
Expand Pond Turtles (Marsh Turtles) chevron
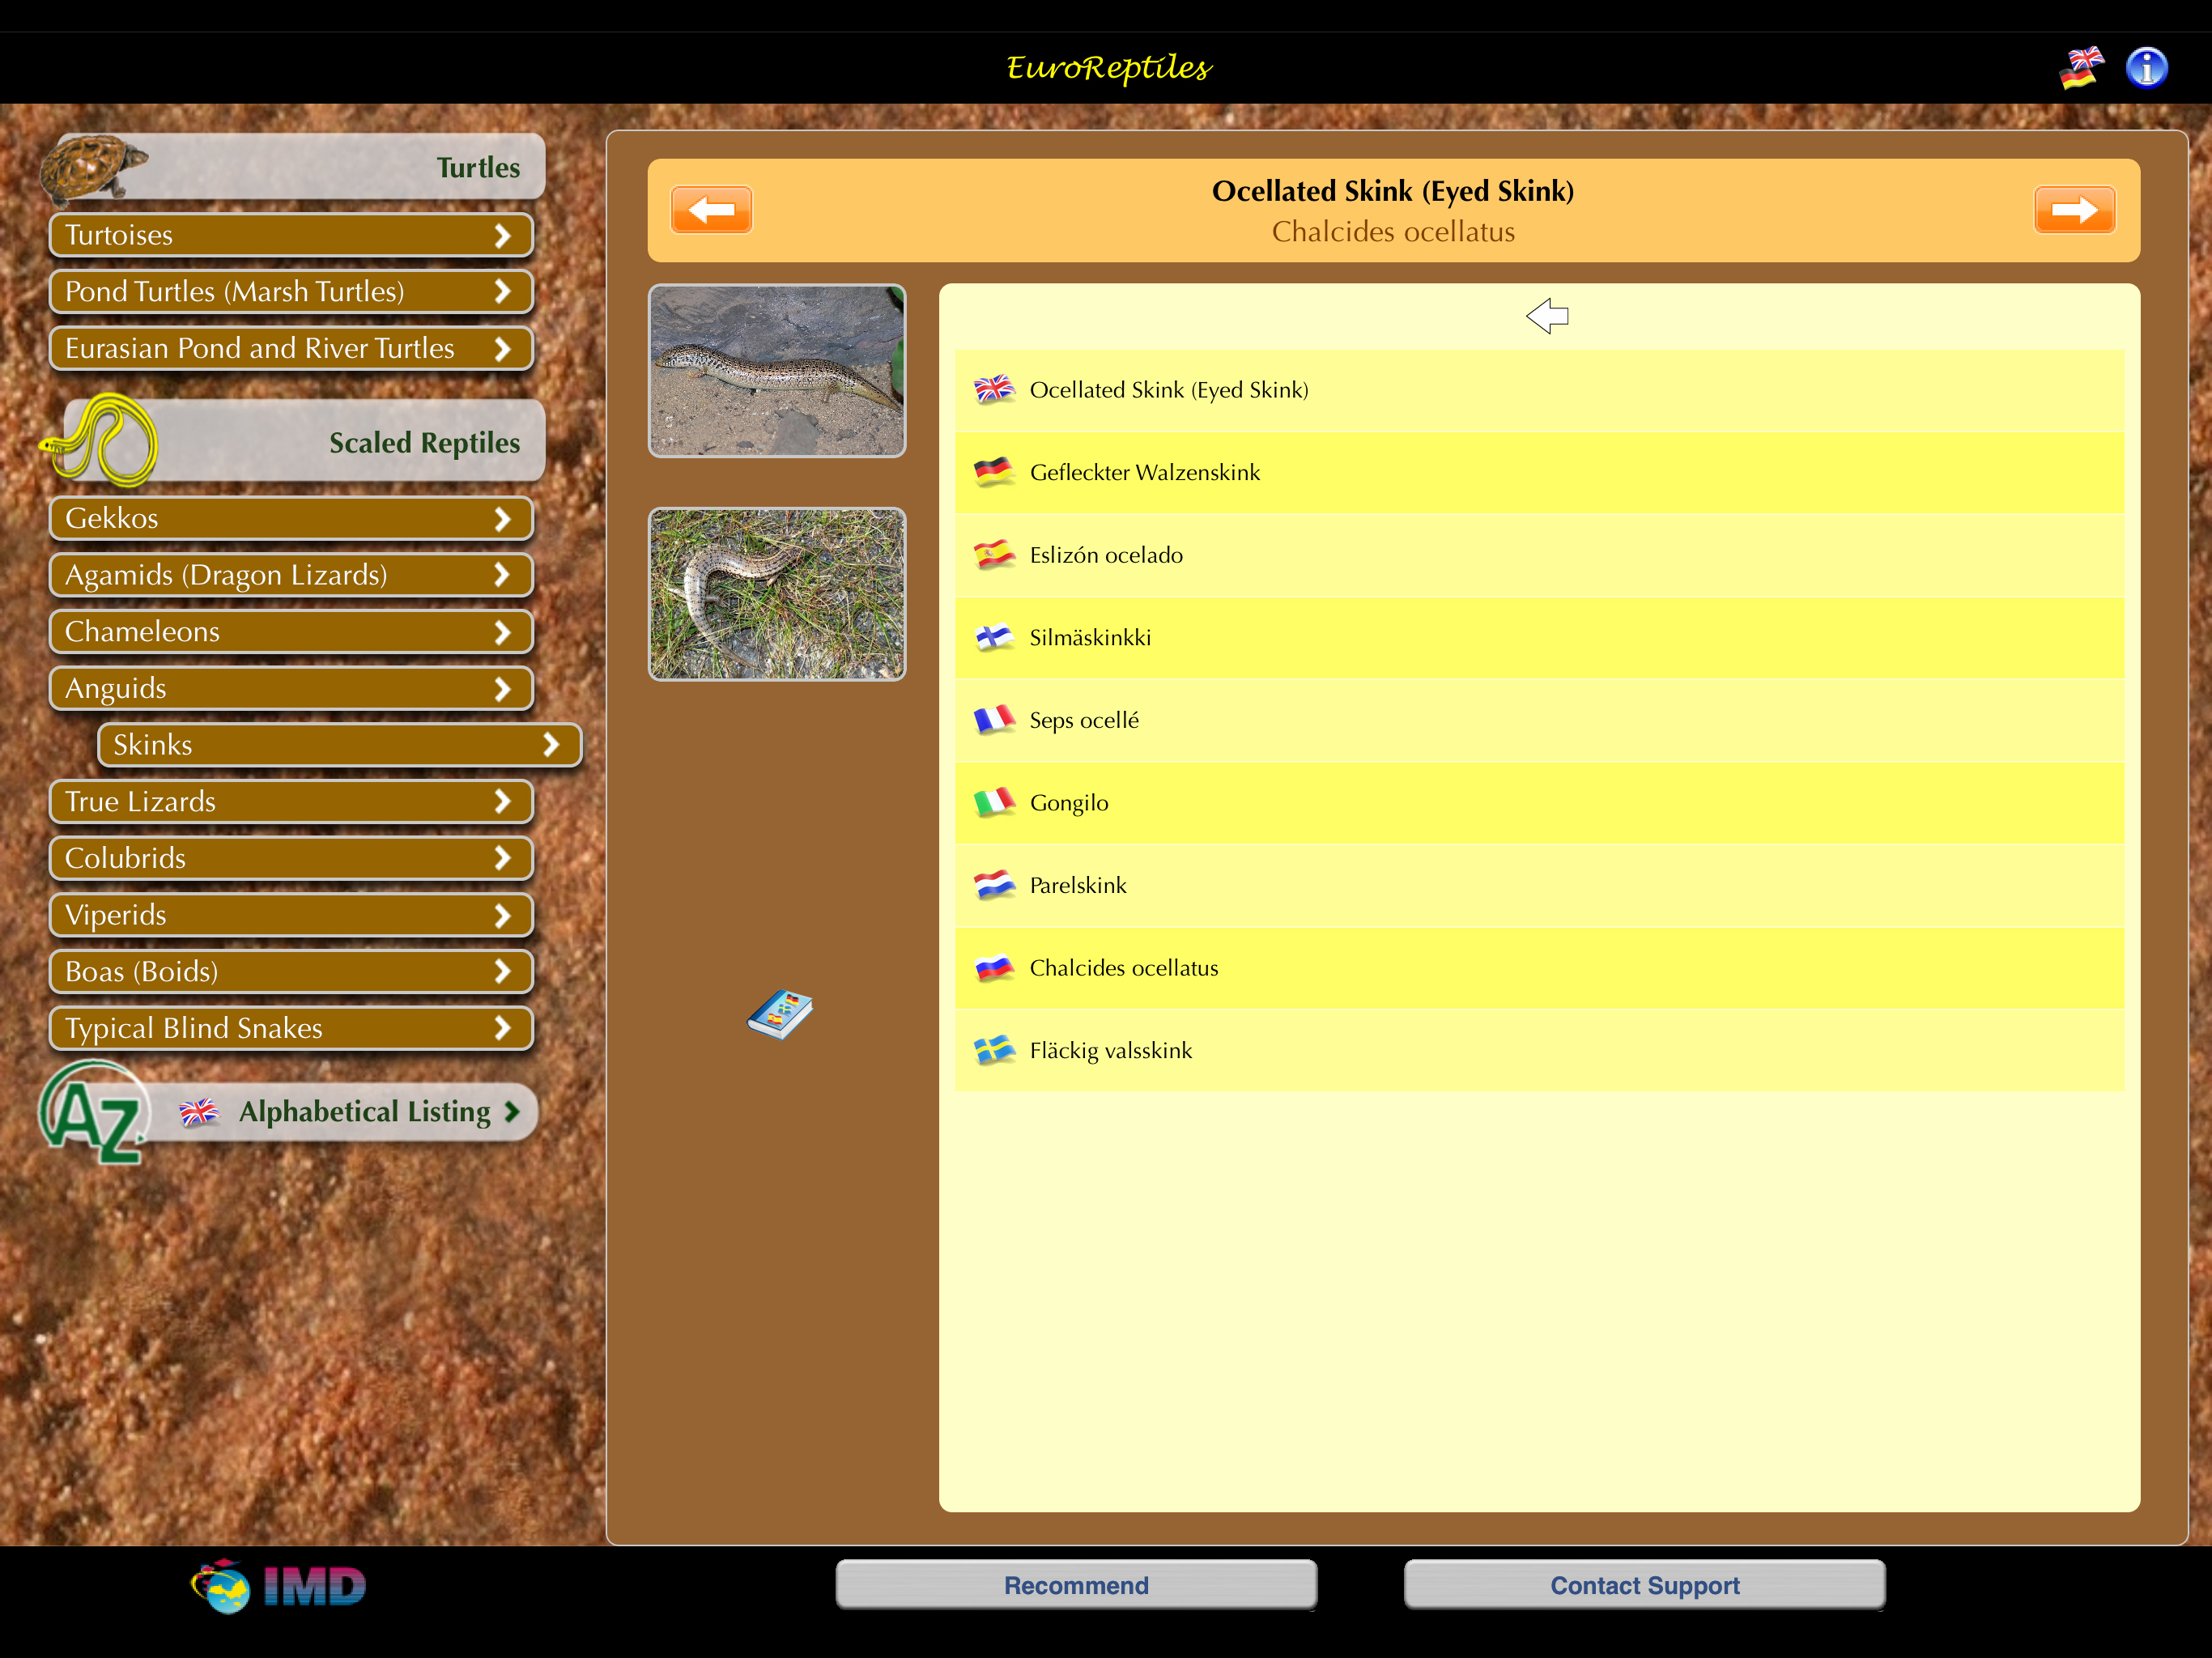503,292
